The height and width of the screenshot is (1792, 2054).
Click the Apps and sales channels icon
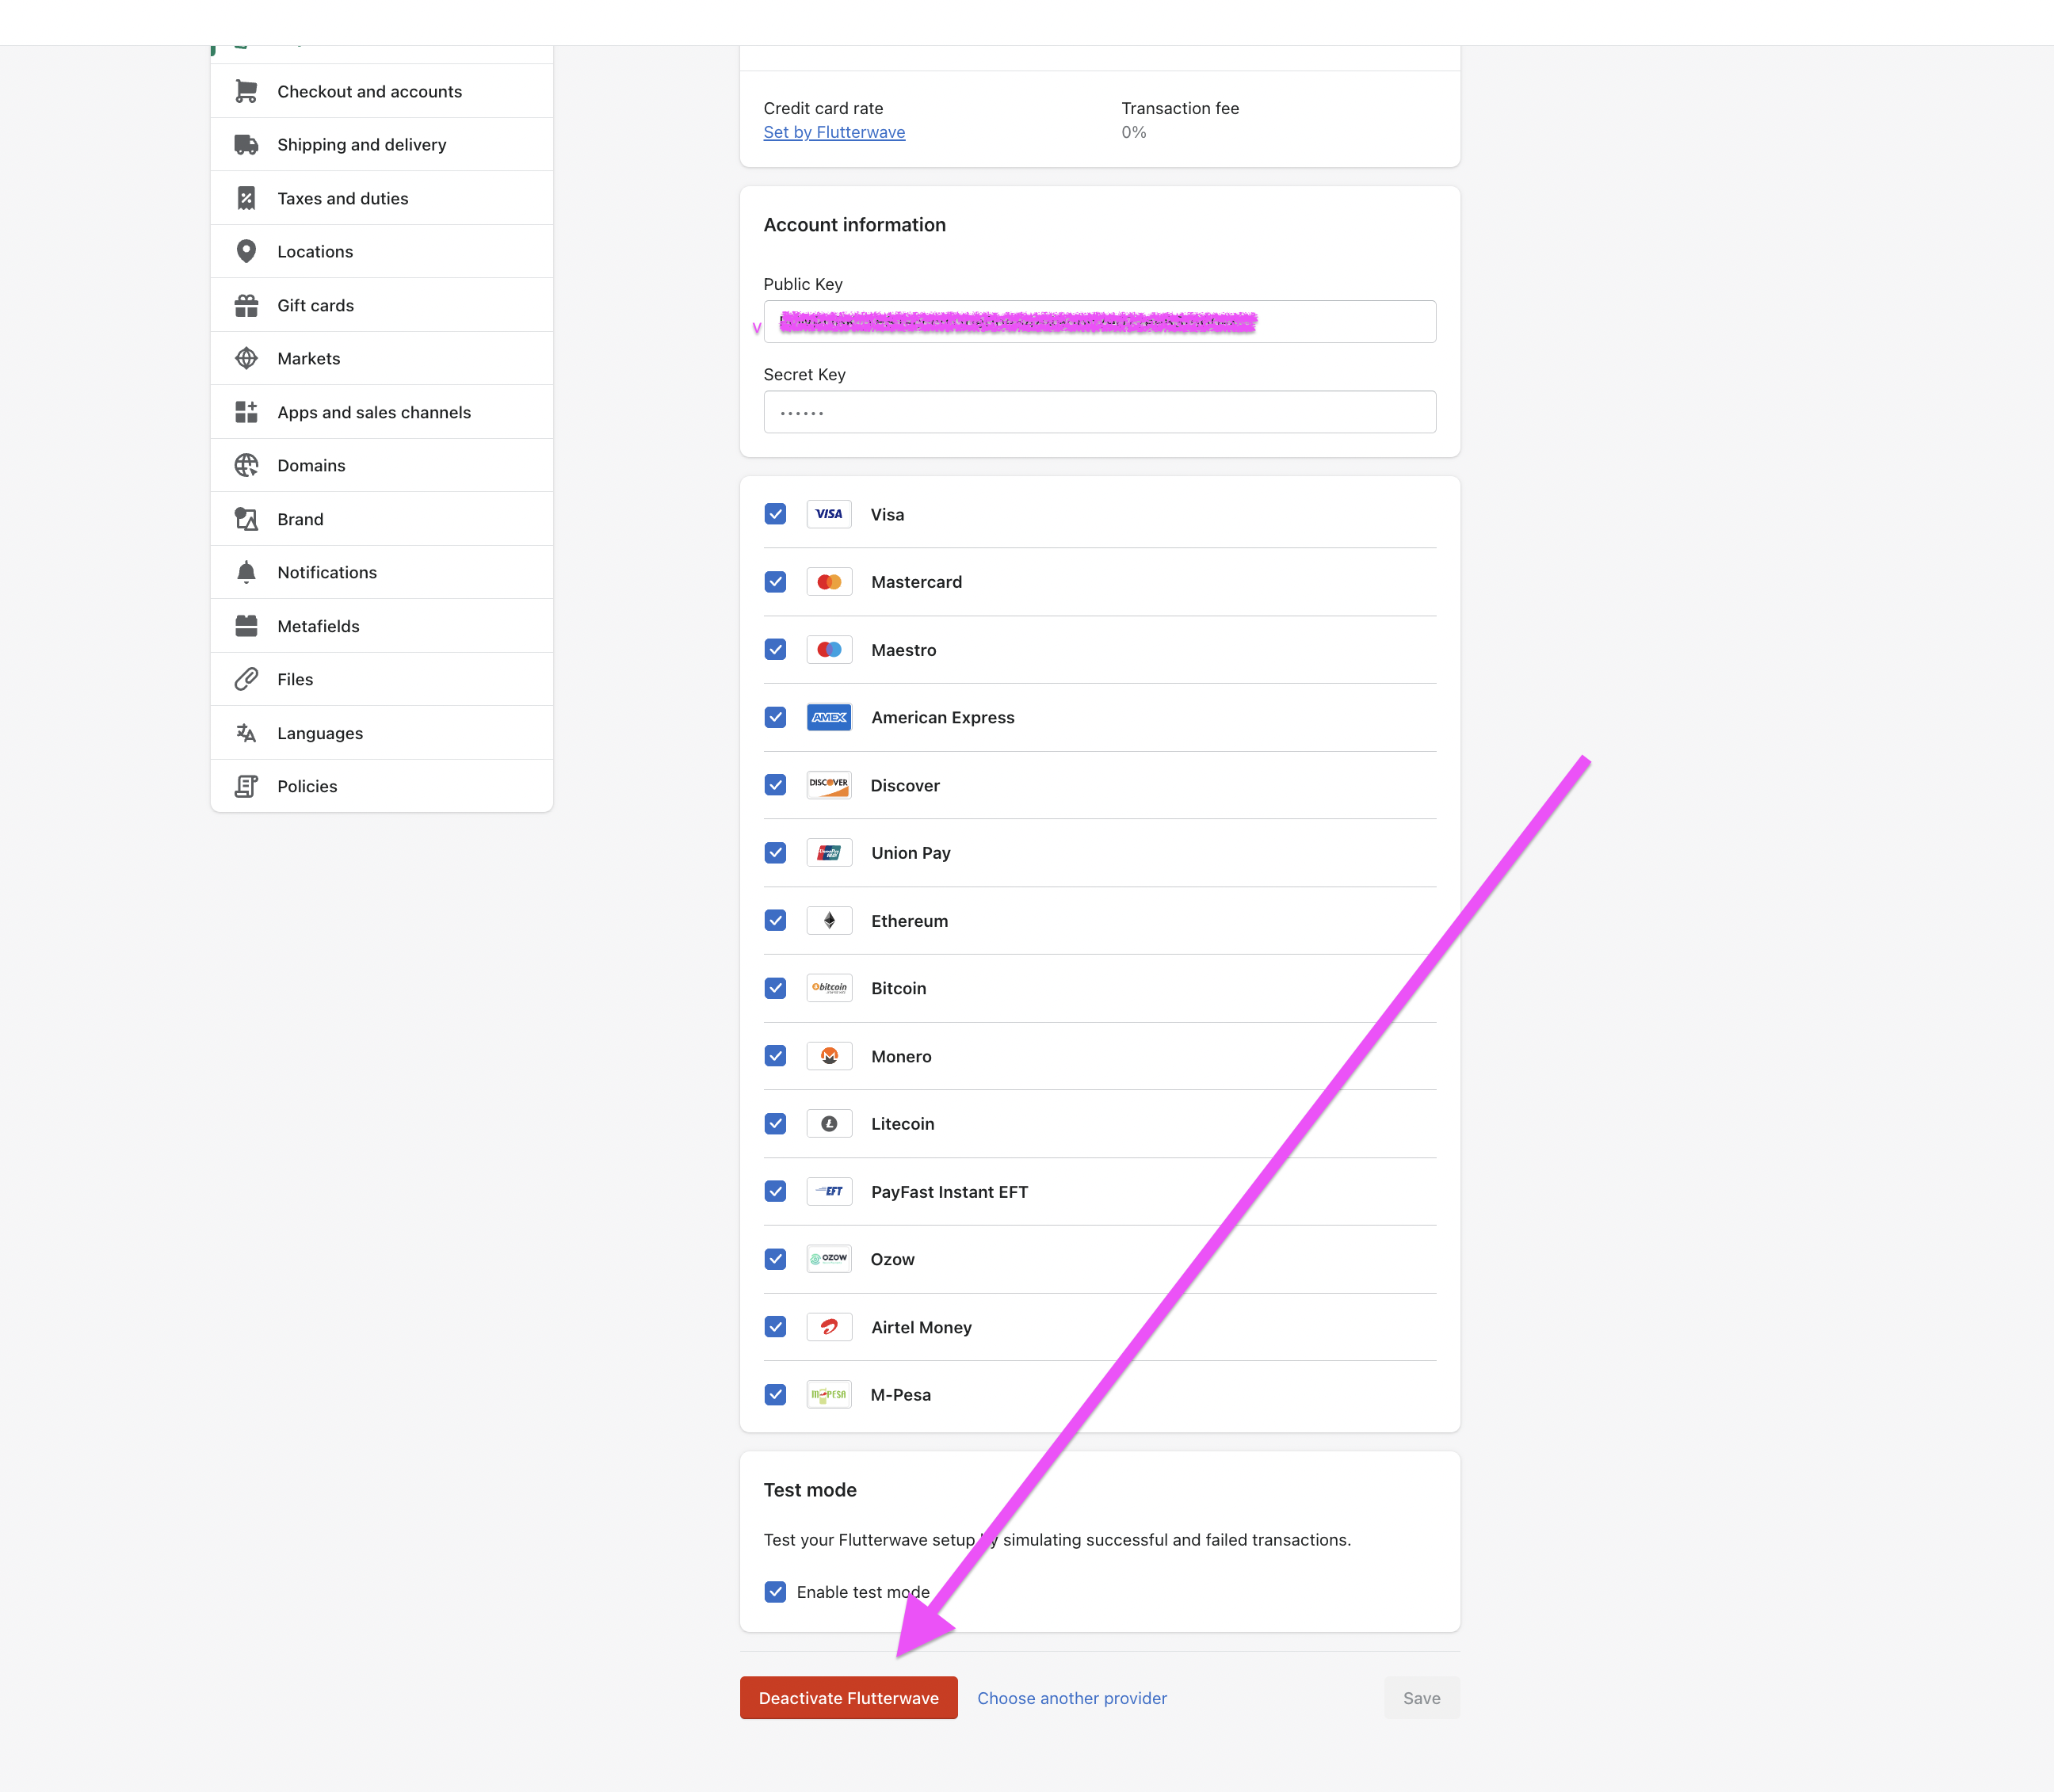(246, 412)
